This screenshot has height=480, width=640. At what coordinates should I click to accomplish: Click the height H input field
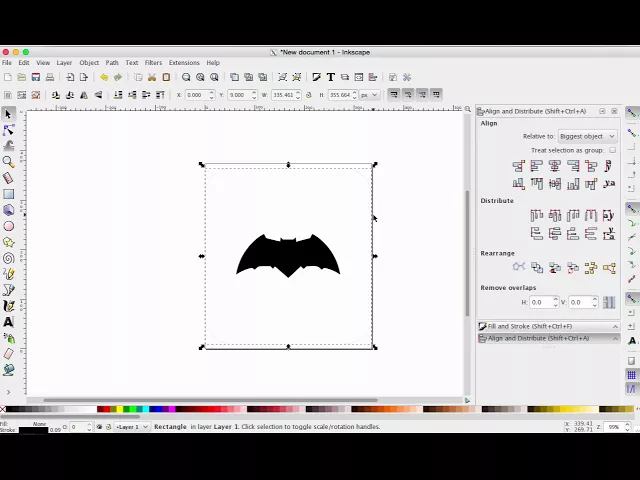coord(340,95)
